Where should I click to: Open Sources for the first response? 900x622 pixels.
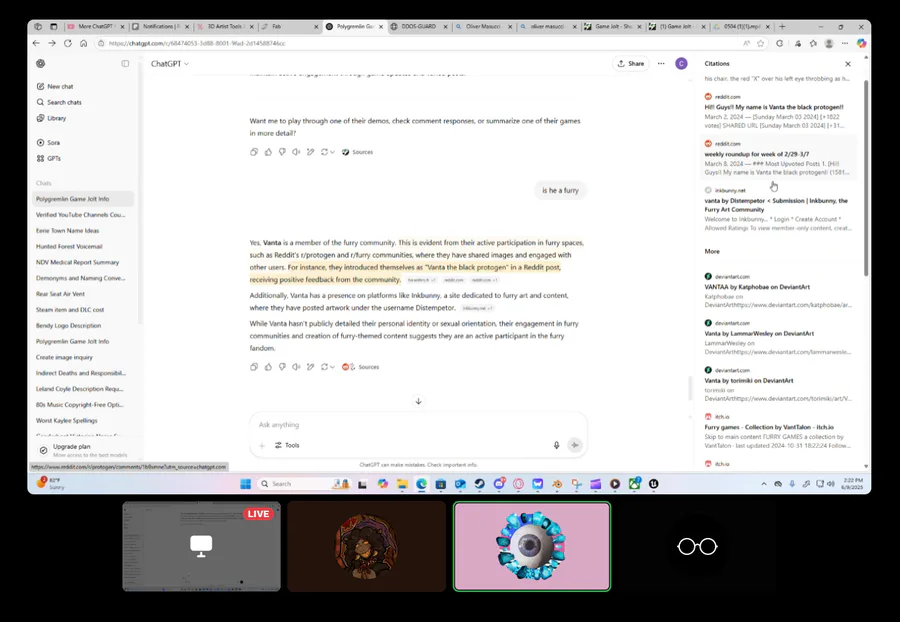click(x=358, y=152)
